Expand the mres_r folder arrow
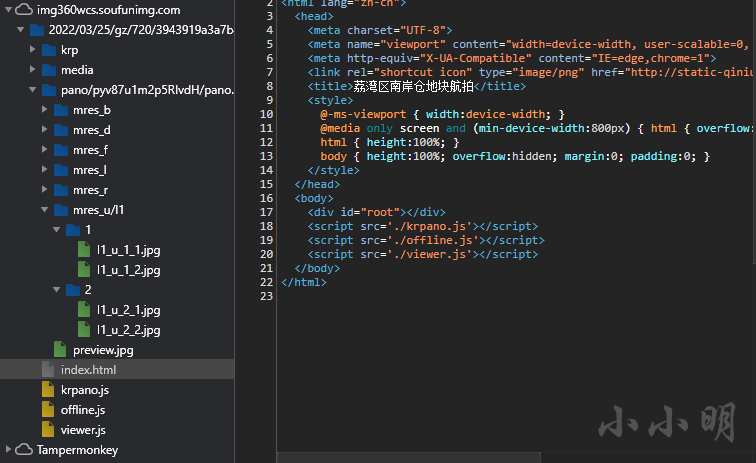This screenshot has height=463, width=756. [x=44, y=190]
